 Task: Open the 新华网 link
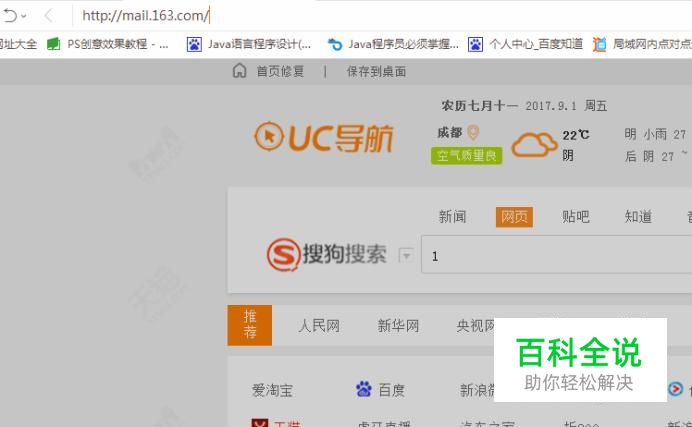(398, 326)
